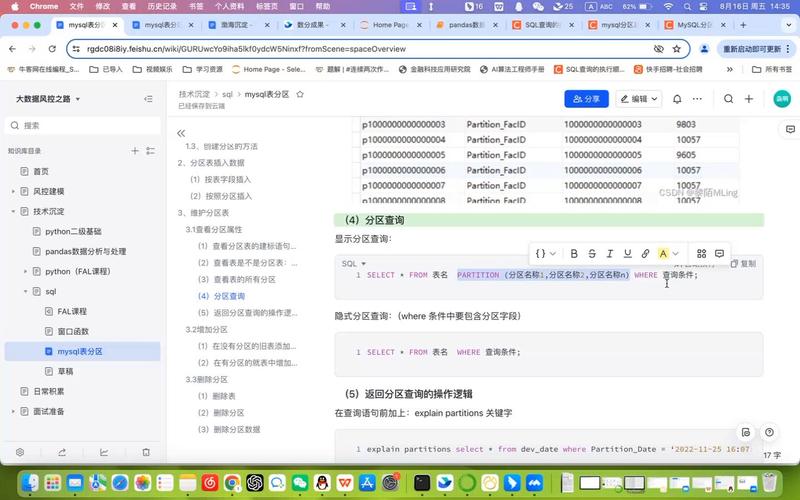Image resolution: width=800 pixels, height=500 pixels.
Task: Open the highlight color dropdown arrow
Action: point(676,254)
